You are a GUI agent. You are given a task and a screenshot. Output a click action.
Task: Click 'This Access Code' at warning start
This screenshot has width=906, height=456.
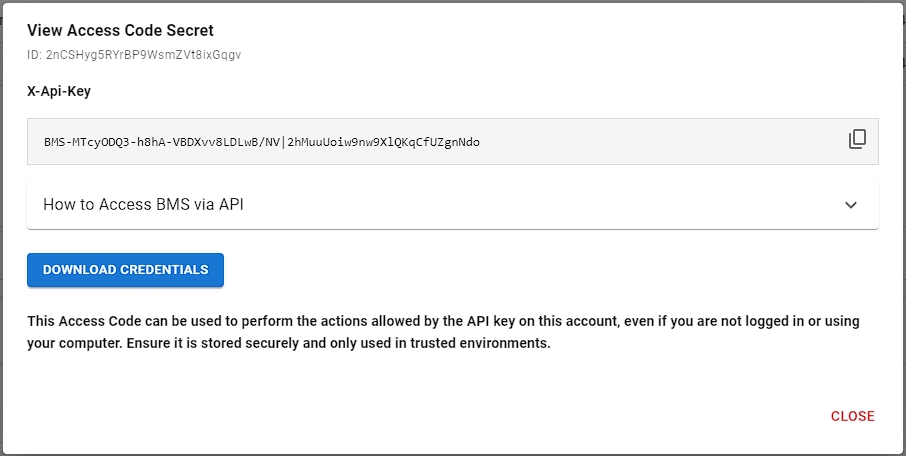pos(80,322)
